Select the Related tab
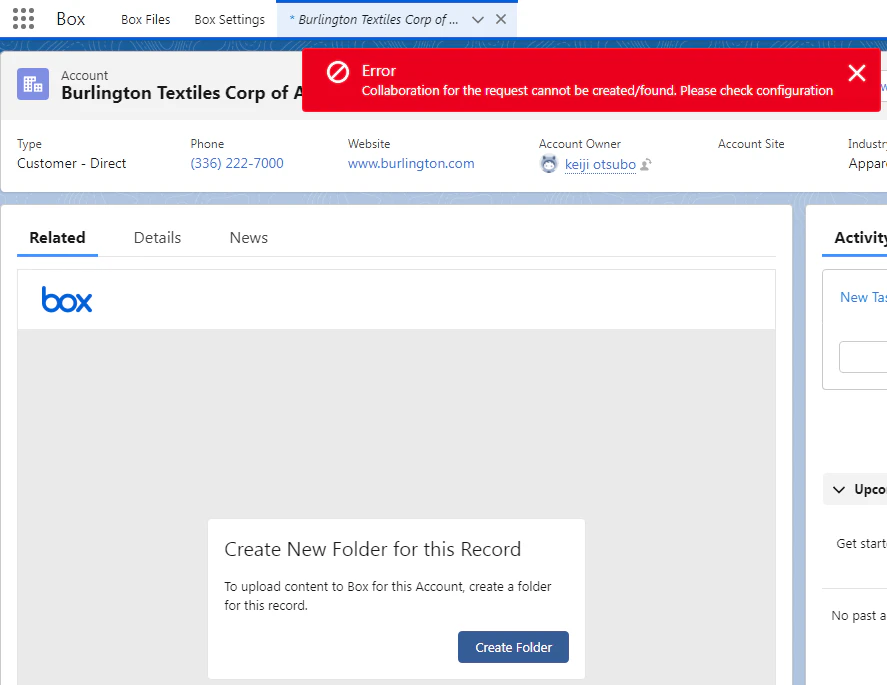 (x=57, y=238)
